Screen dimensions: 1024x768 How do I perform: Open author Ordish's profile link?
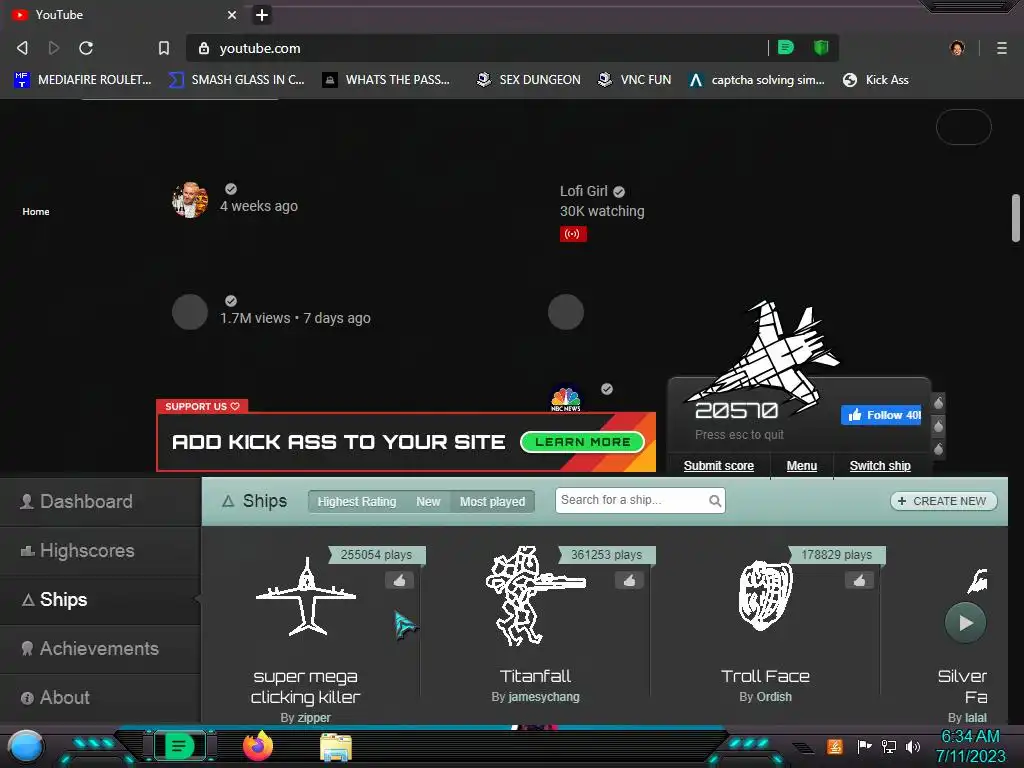coord(775,697)
